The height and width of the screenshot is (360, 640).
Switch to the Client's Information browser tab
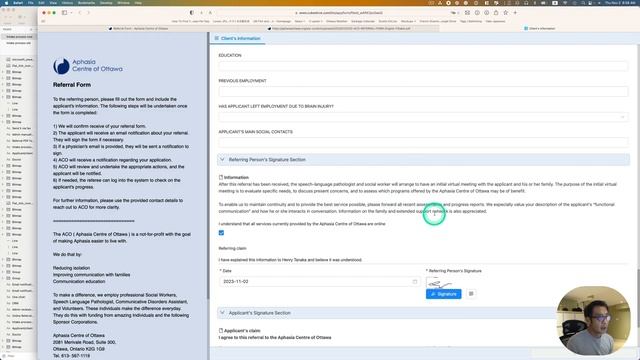[x=540, y=29]
